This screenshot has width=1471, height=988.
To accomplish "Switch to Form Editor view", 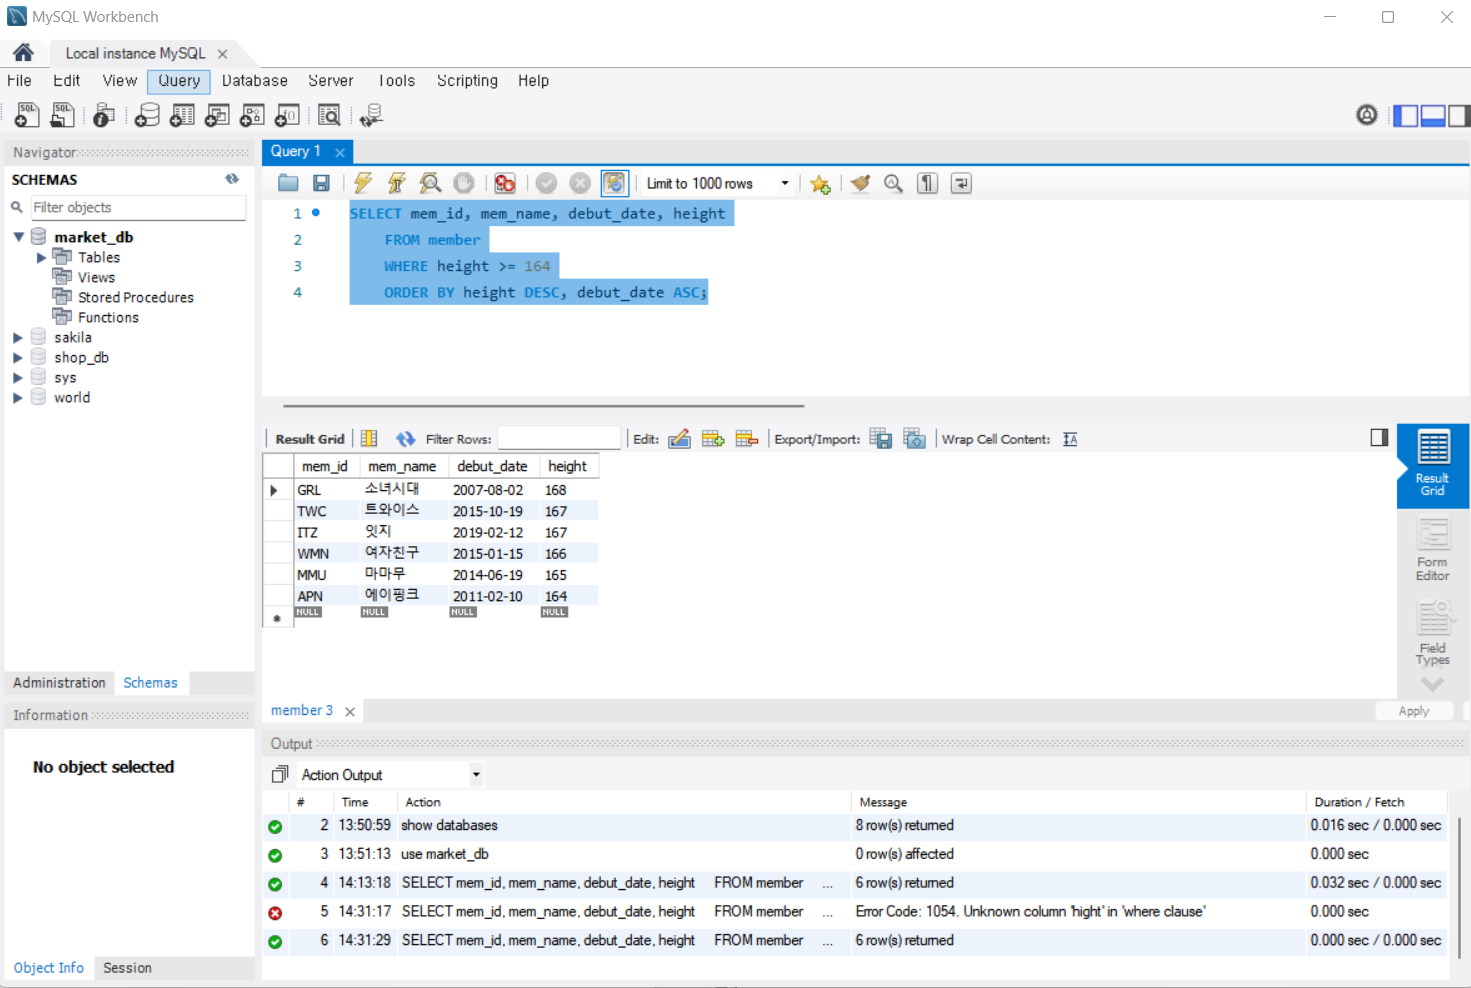I will (1432, 550).
